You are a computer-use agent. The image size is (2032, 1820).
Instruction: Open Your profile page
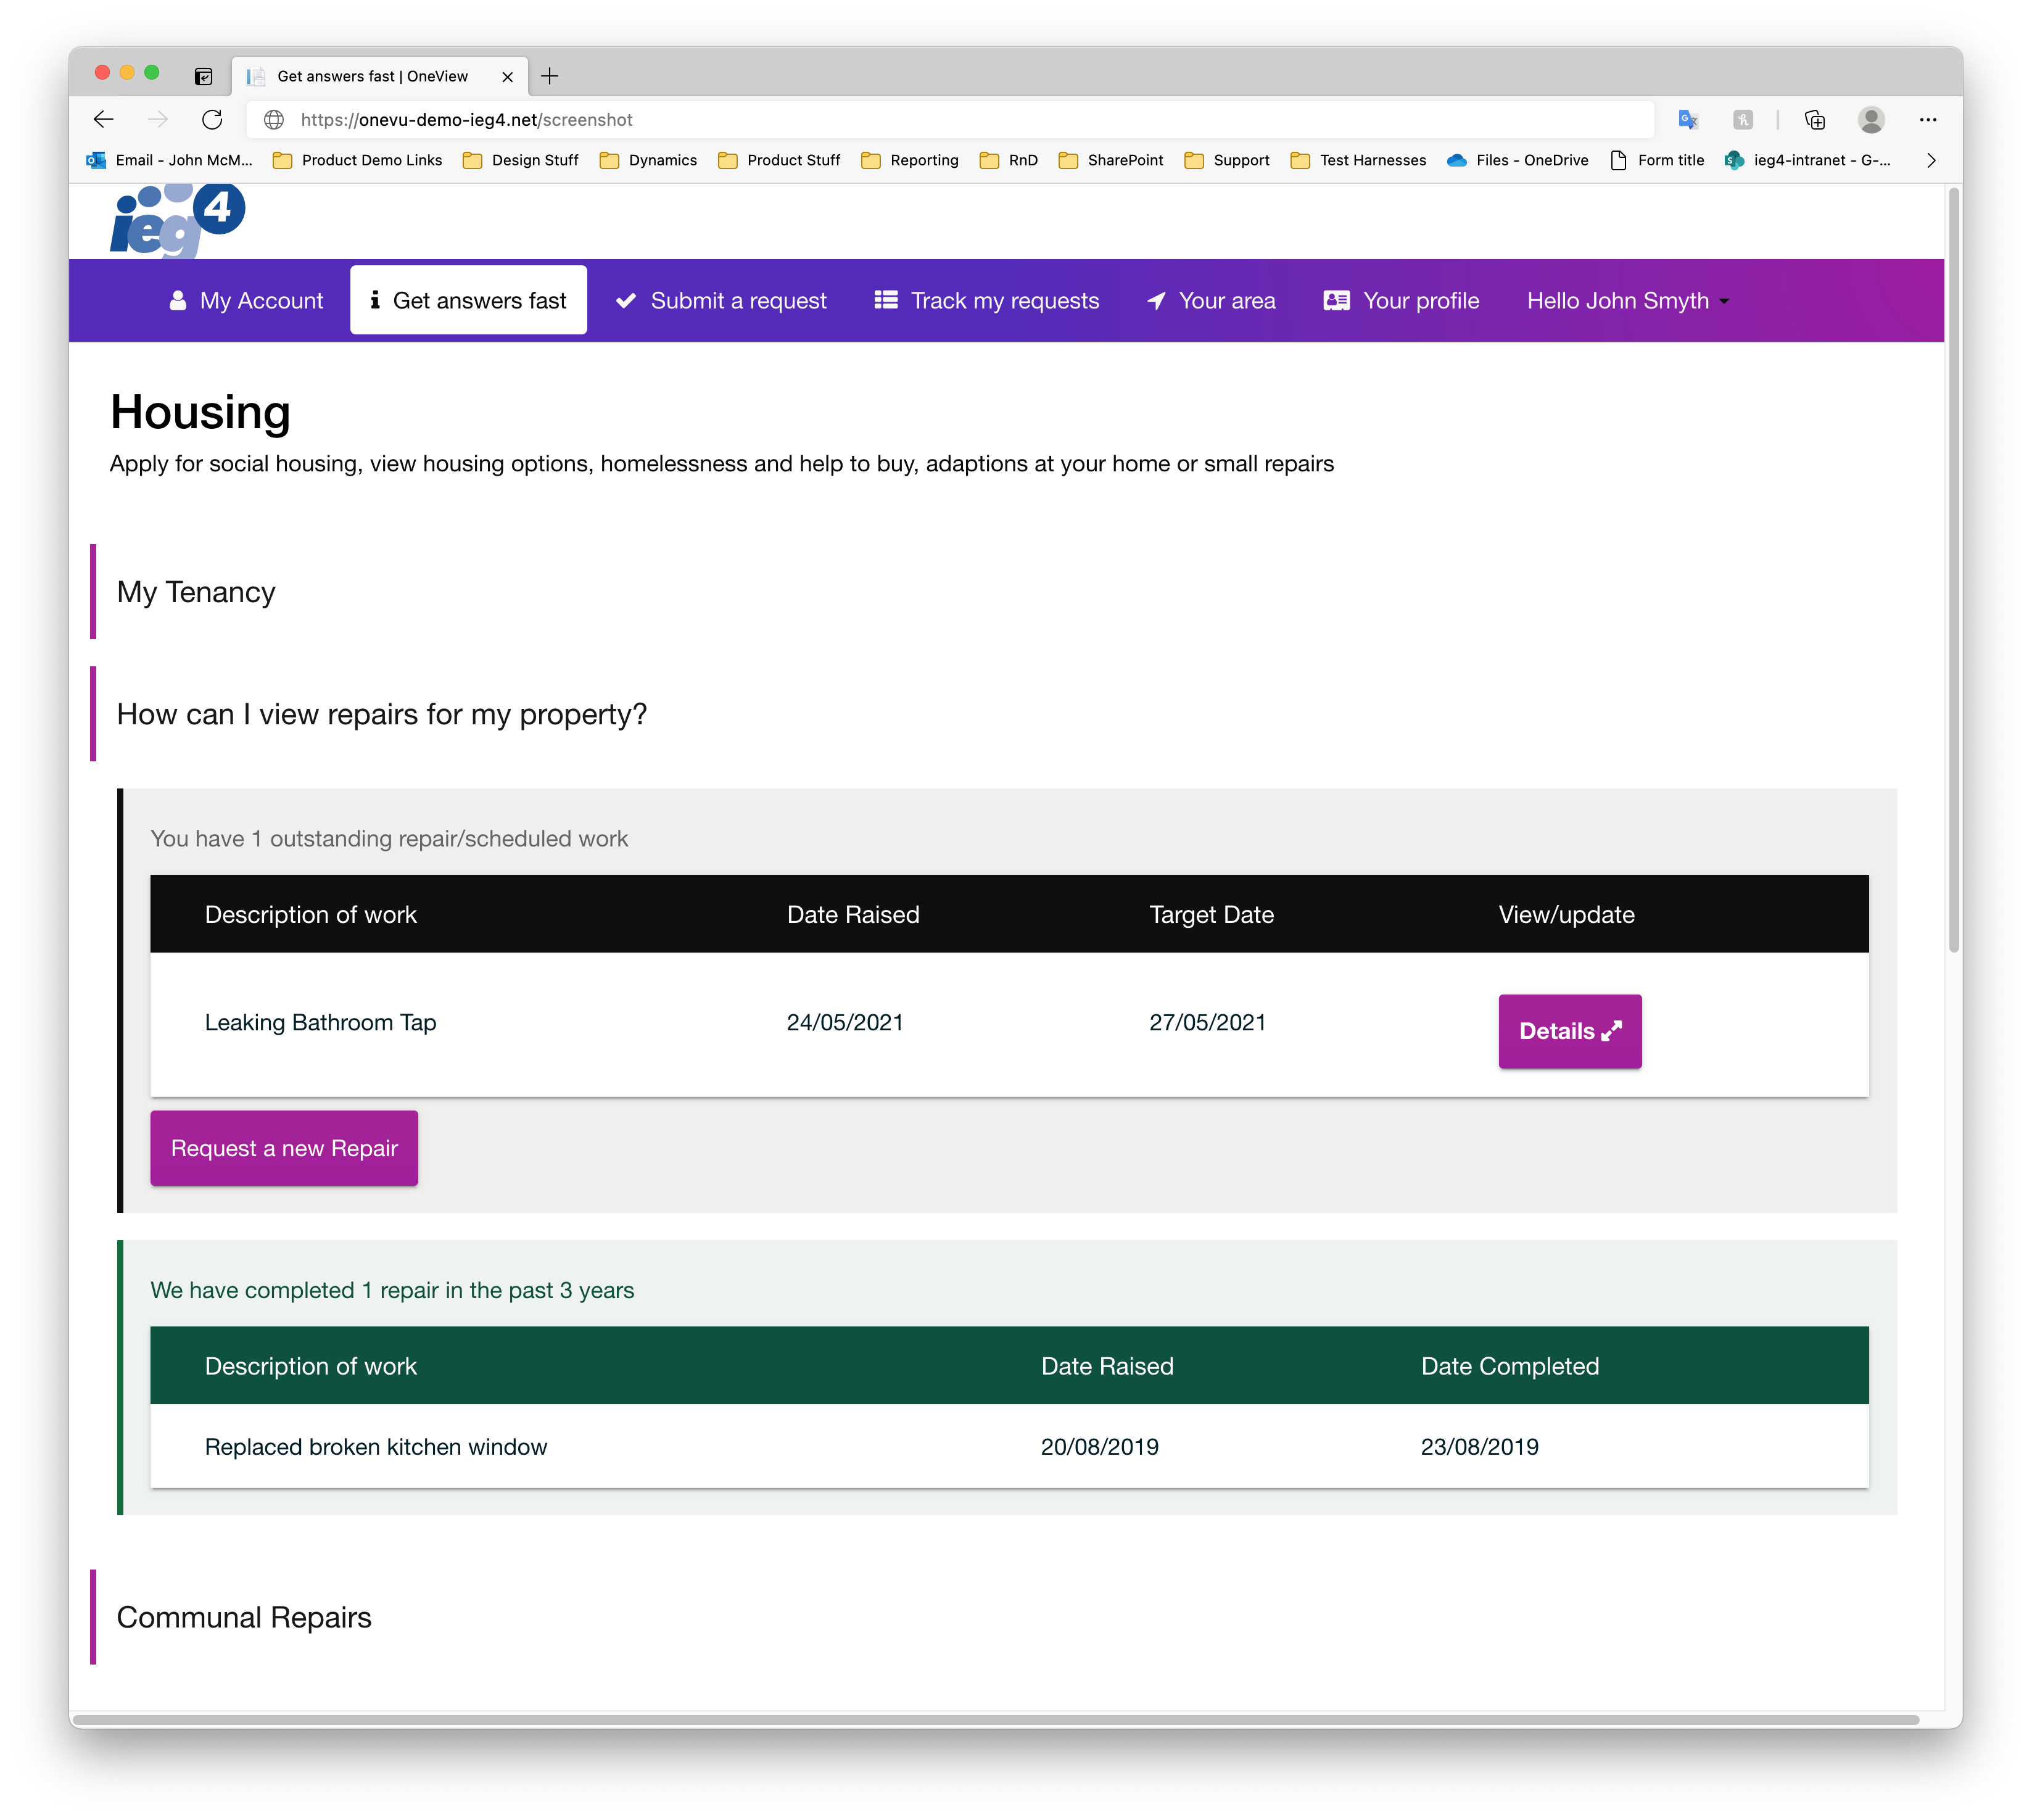point(1402,301)
